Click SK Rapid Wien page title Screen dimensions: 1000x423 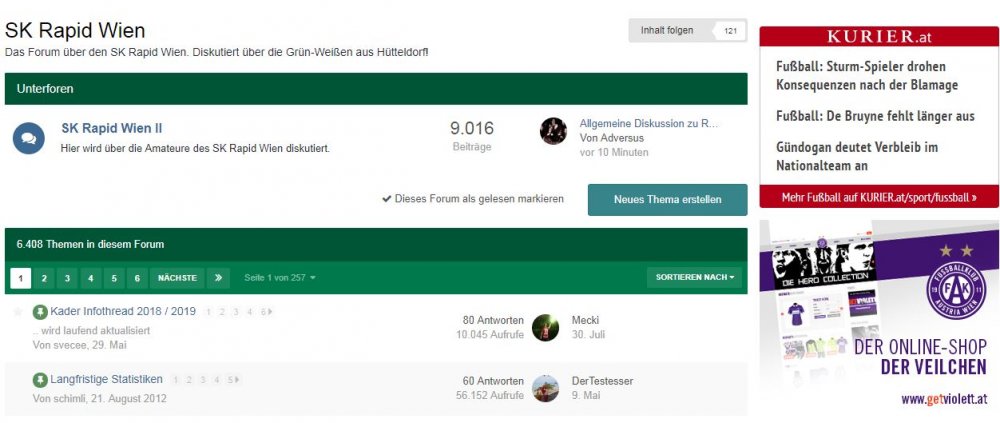[x=75, y=31]
